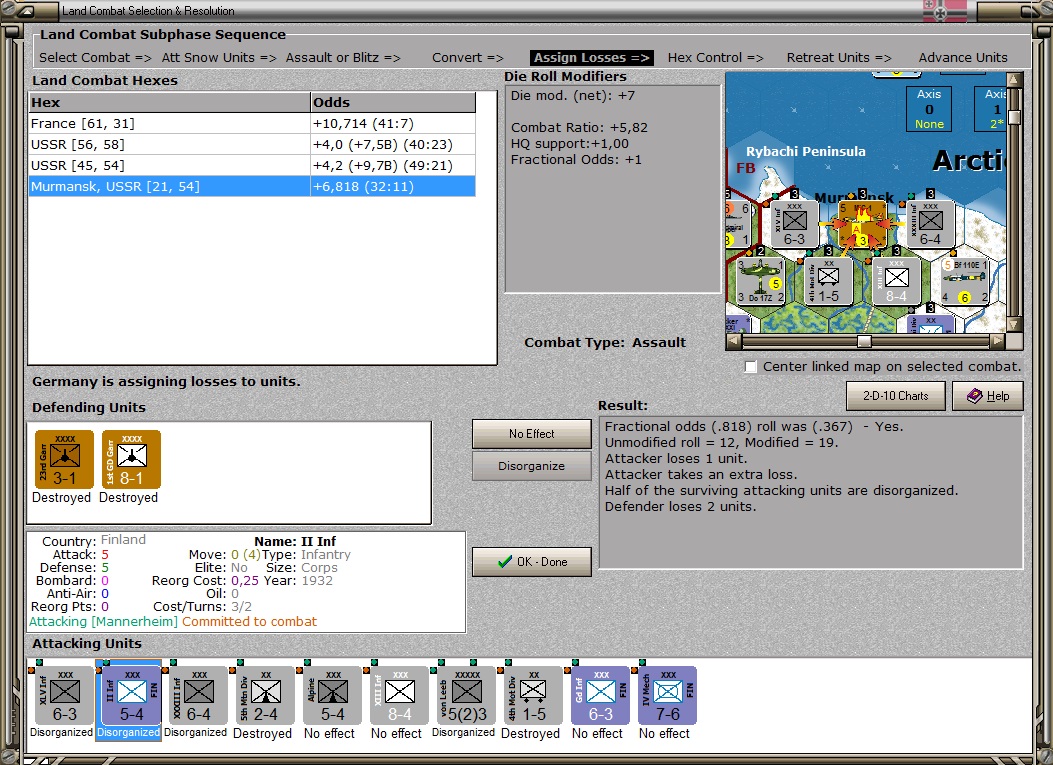Click the Assault or Blitz subphase step
1053x765 pixels.
pos(343,58)
